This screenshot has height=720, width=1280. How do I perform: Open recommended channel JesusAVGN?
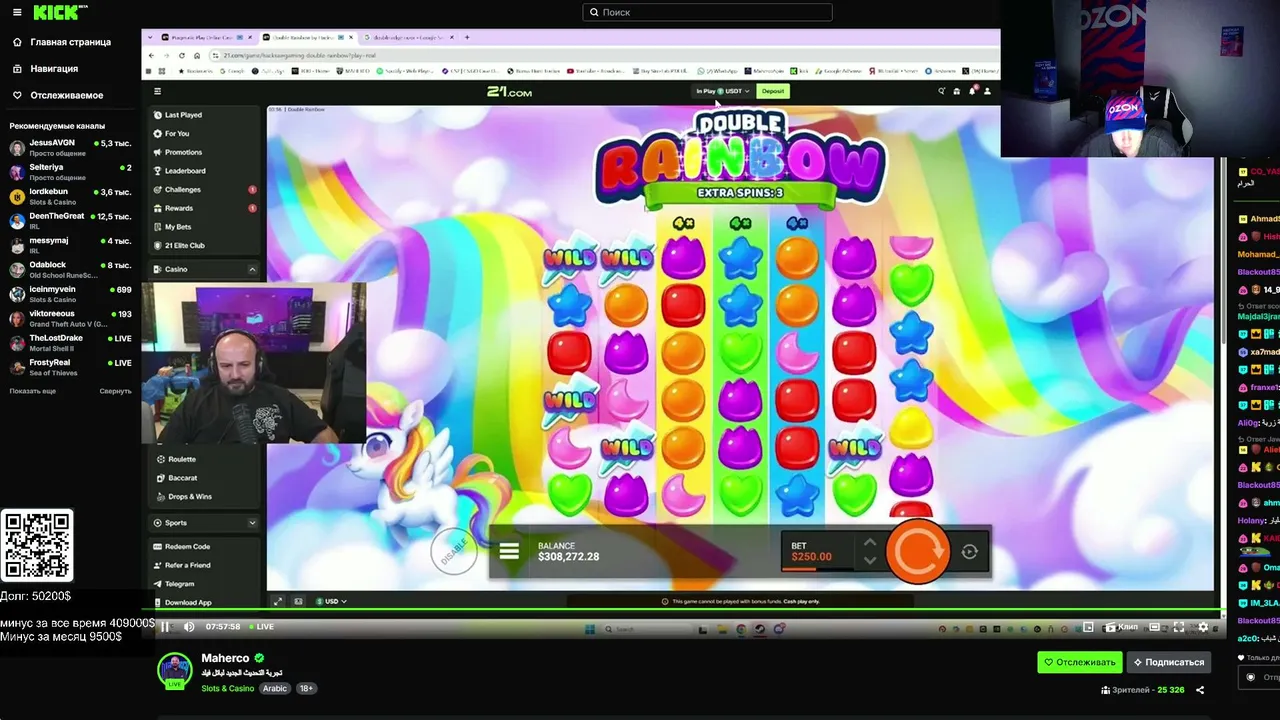pos(70,147)
